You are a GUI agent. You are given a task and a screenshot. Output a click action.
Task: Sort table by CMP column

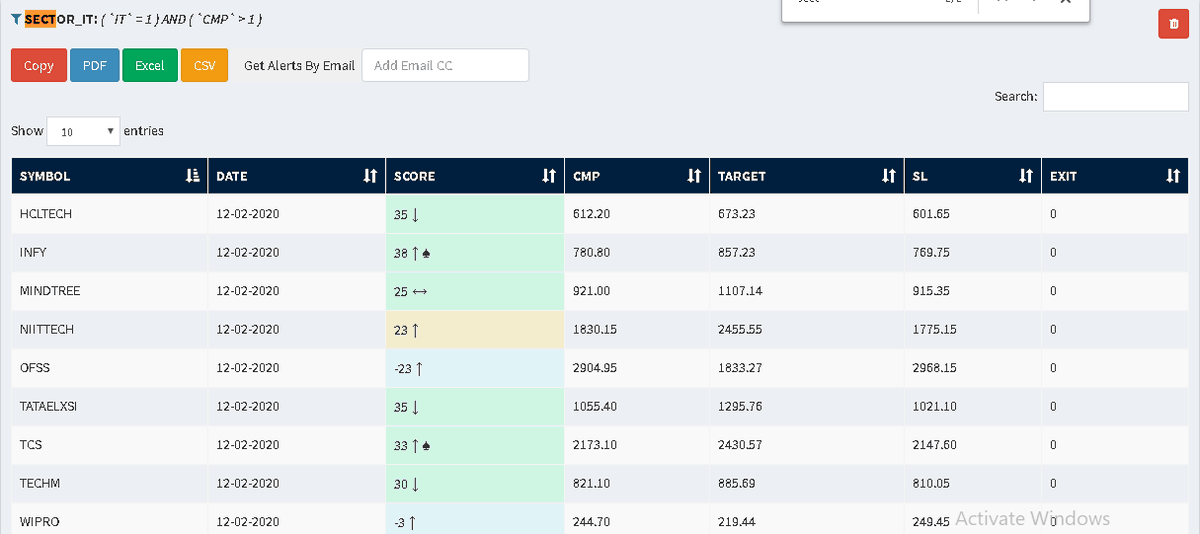[637, 176]
